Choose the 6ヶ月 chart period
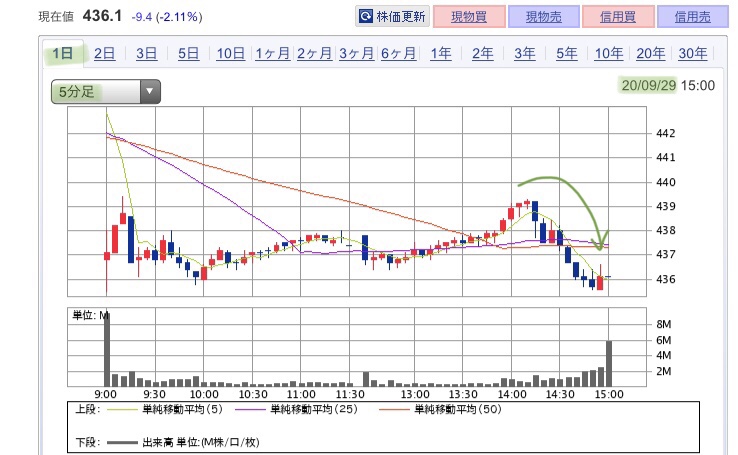The height and width of the screenshot is (455, 738). [398, 53]
